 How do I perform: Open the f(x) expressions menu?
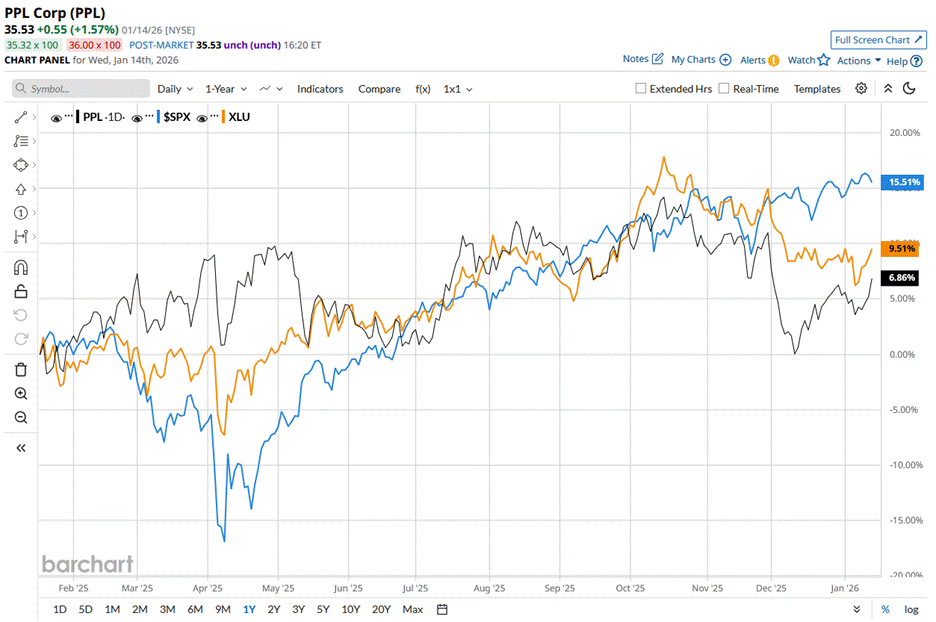[423, 89]
